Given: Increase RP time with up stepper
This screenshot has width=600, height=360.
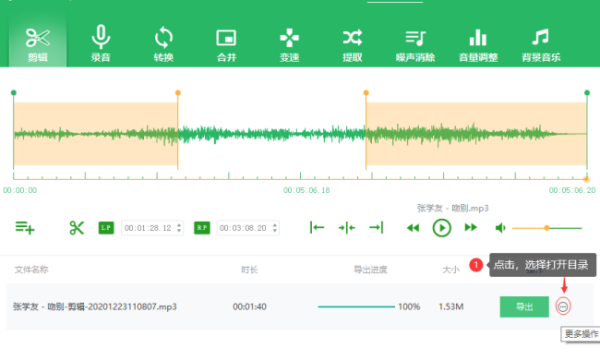Looking at the screenshot, I should coord(275,225).
